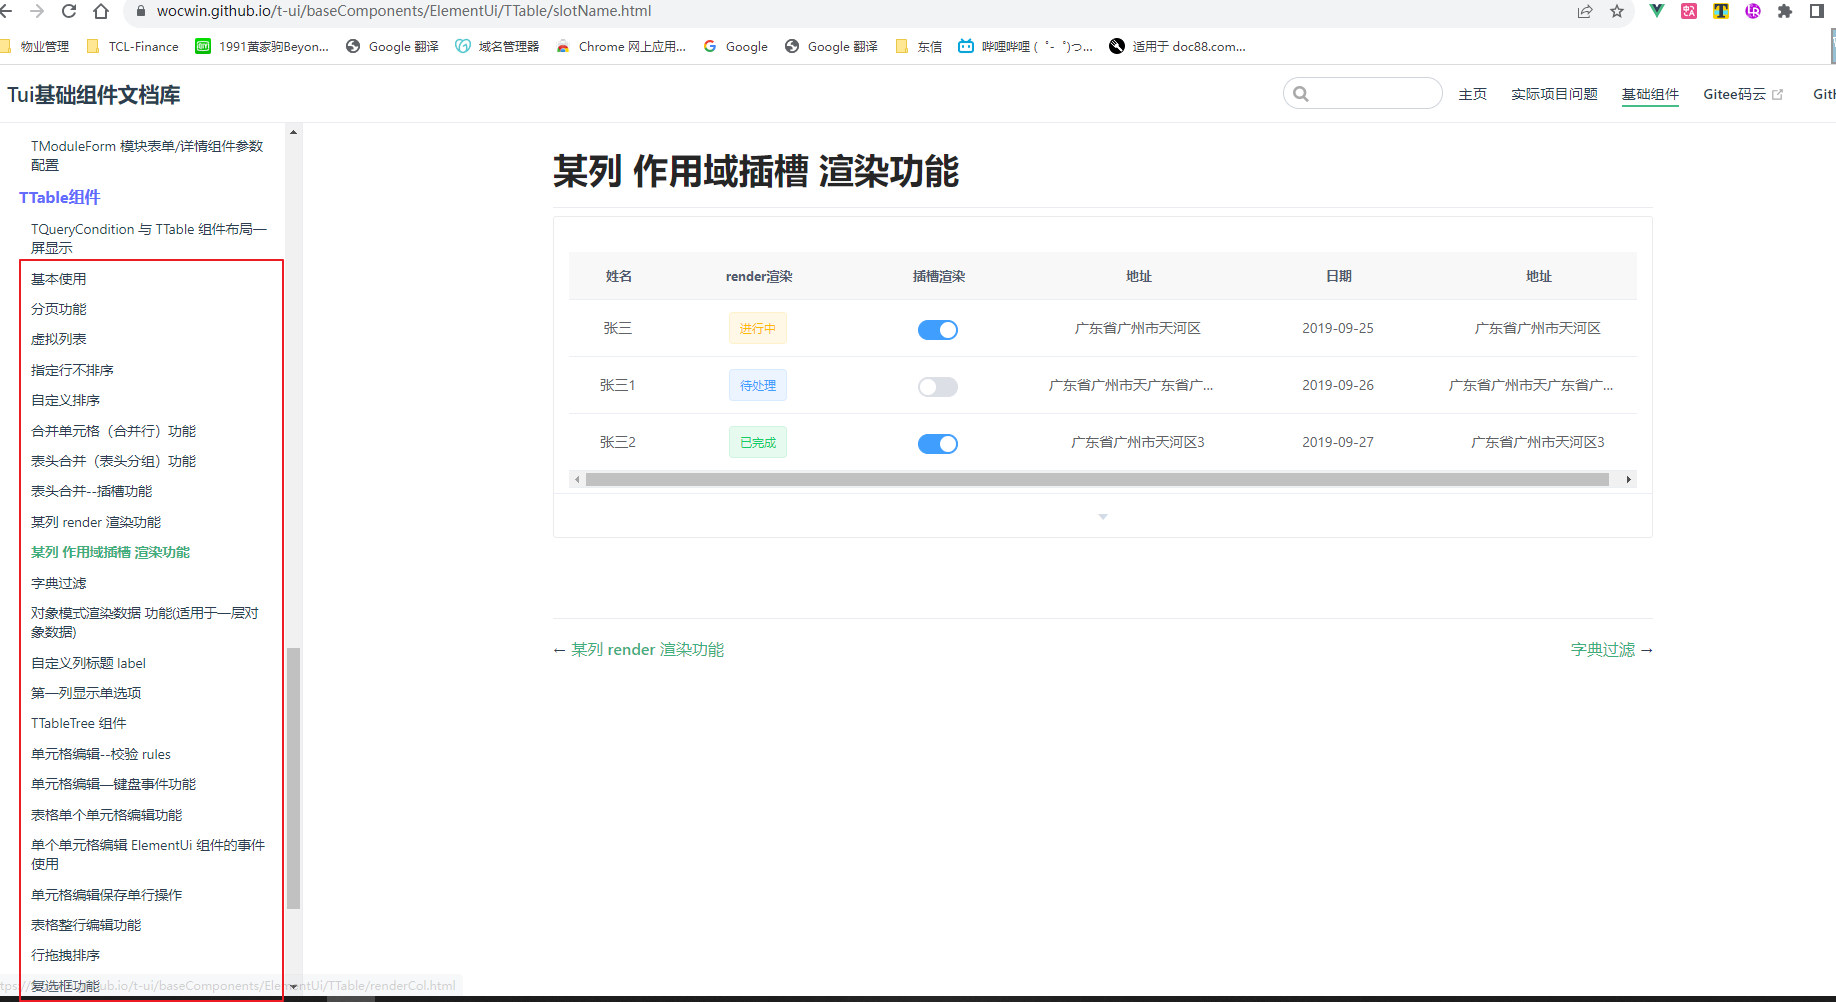
Task: Open 自定义排序 in the sidebar
Action: [66, 400]
